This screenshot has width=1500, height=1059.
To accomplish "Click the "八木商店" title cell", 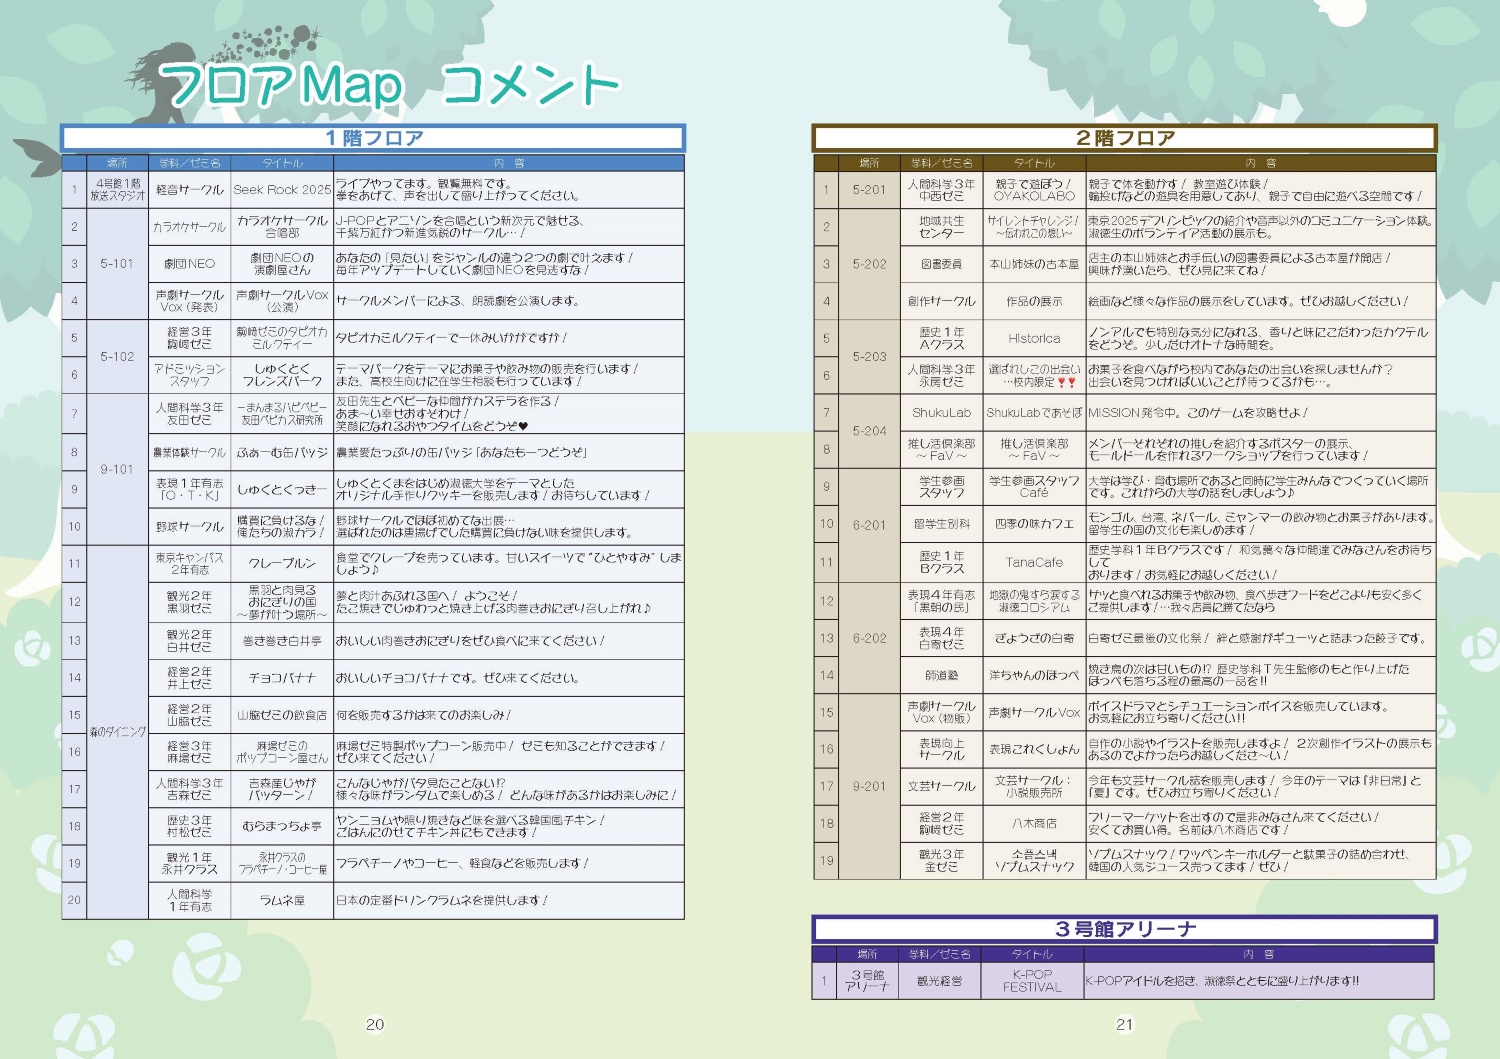I will (x=1034, y=823).
